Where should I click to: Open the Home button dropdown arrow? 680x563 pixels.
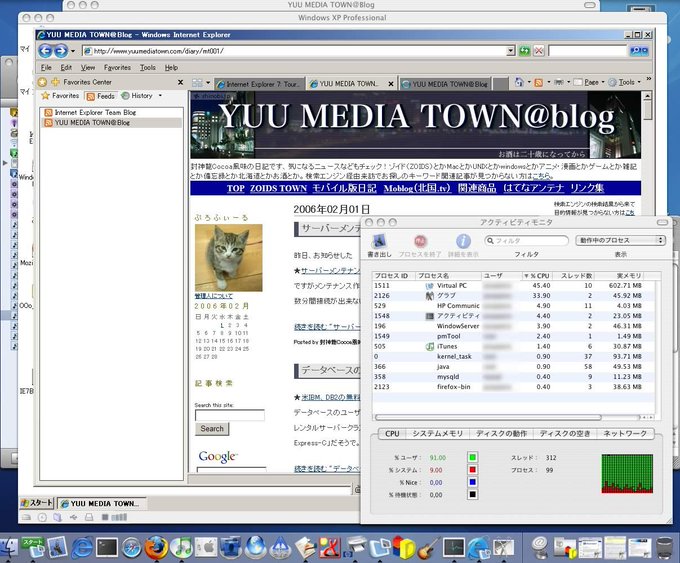[529, 82]
